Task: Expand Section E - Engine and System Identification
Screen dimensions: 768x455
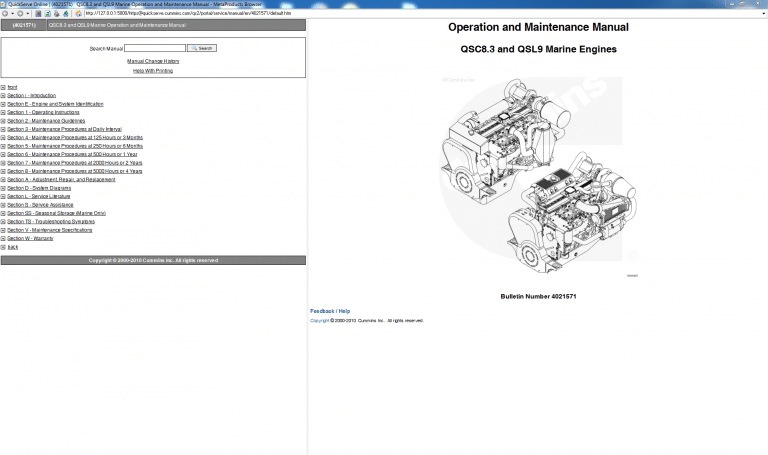Action: [3, 104]
